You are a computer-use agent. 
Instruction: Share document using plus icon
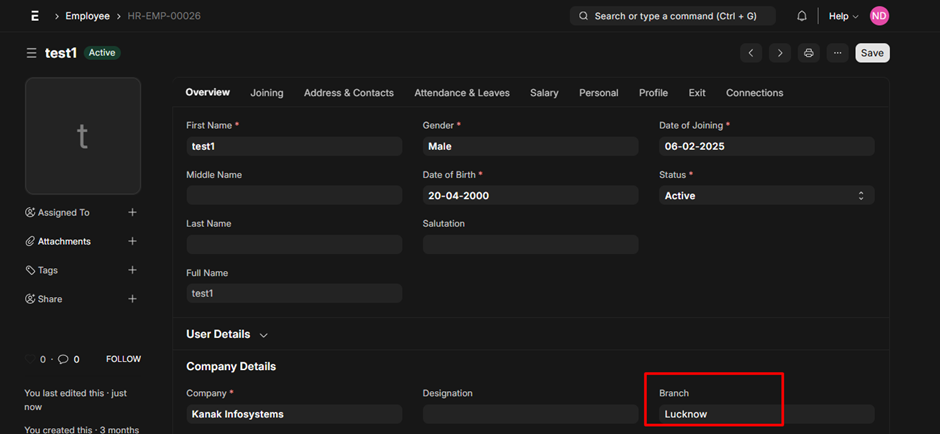(x=132, y=299)
